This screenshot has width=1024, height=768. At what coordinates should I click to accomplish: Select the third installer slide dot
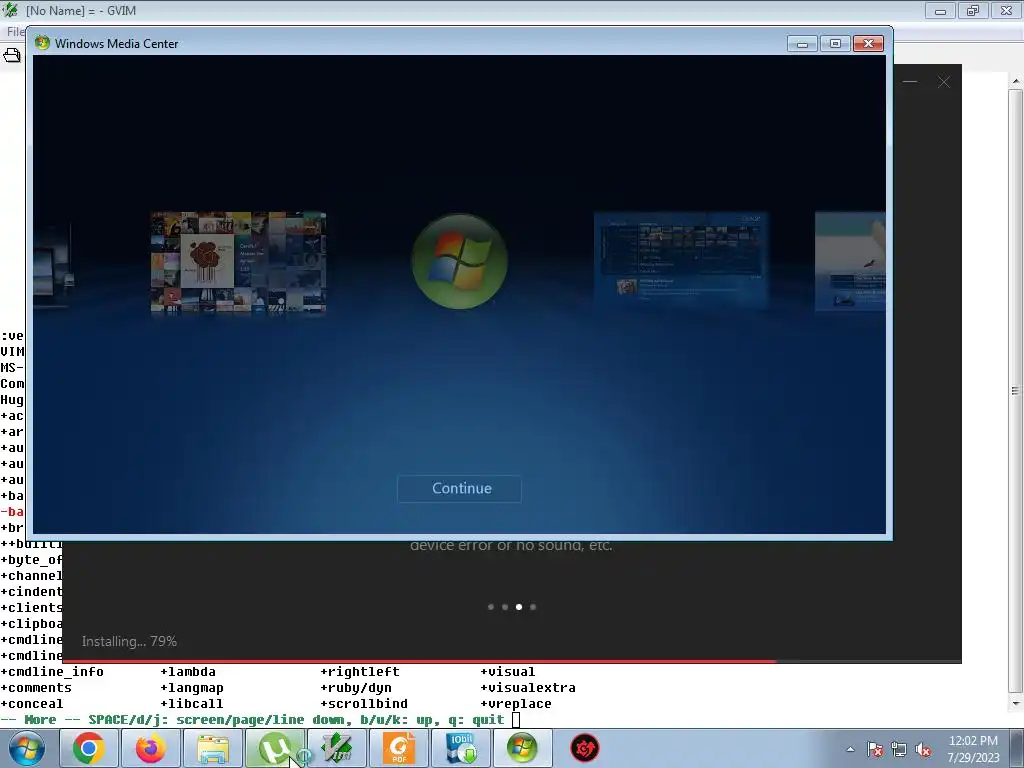point(519,607)
